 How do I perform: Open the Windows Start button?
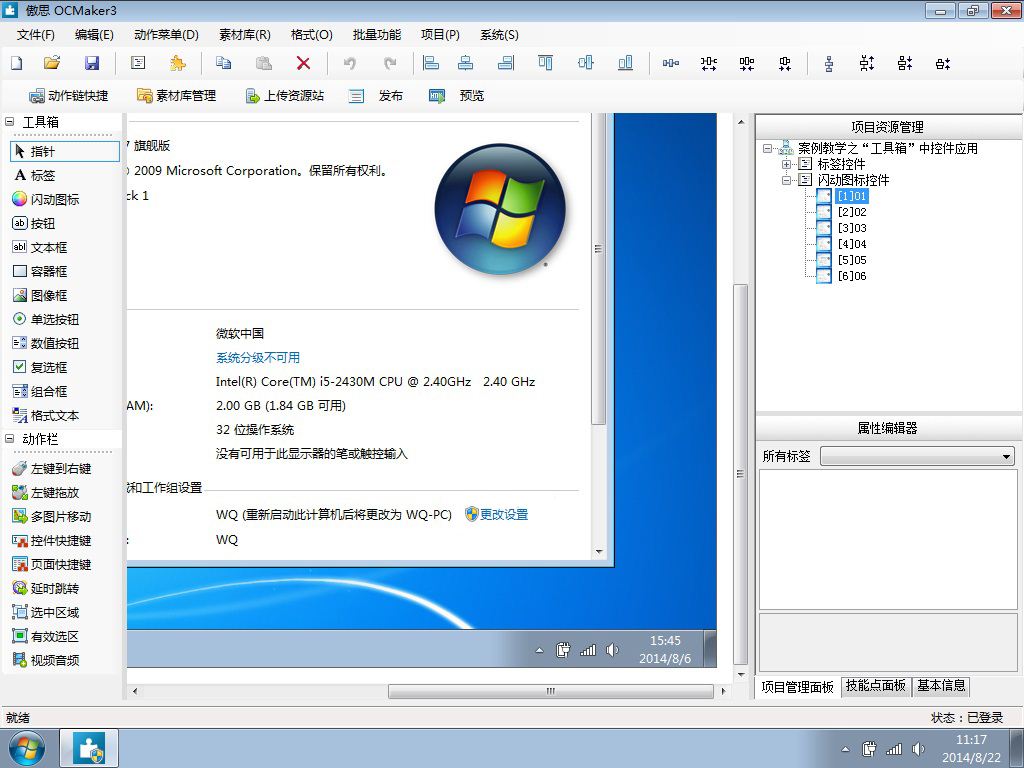point(27,748)
